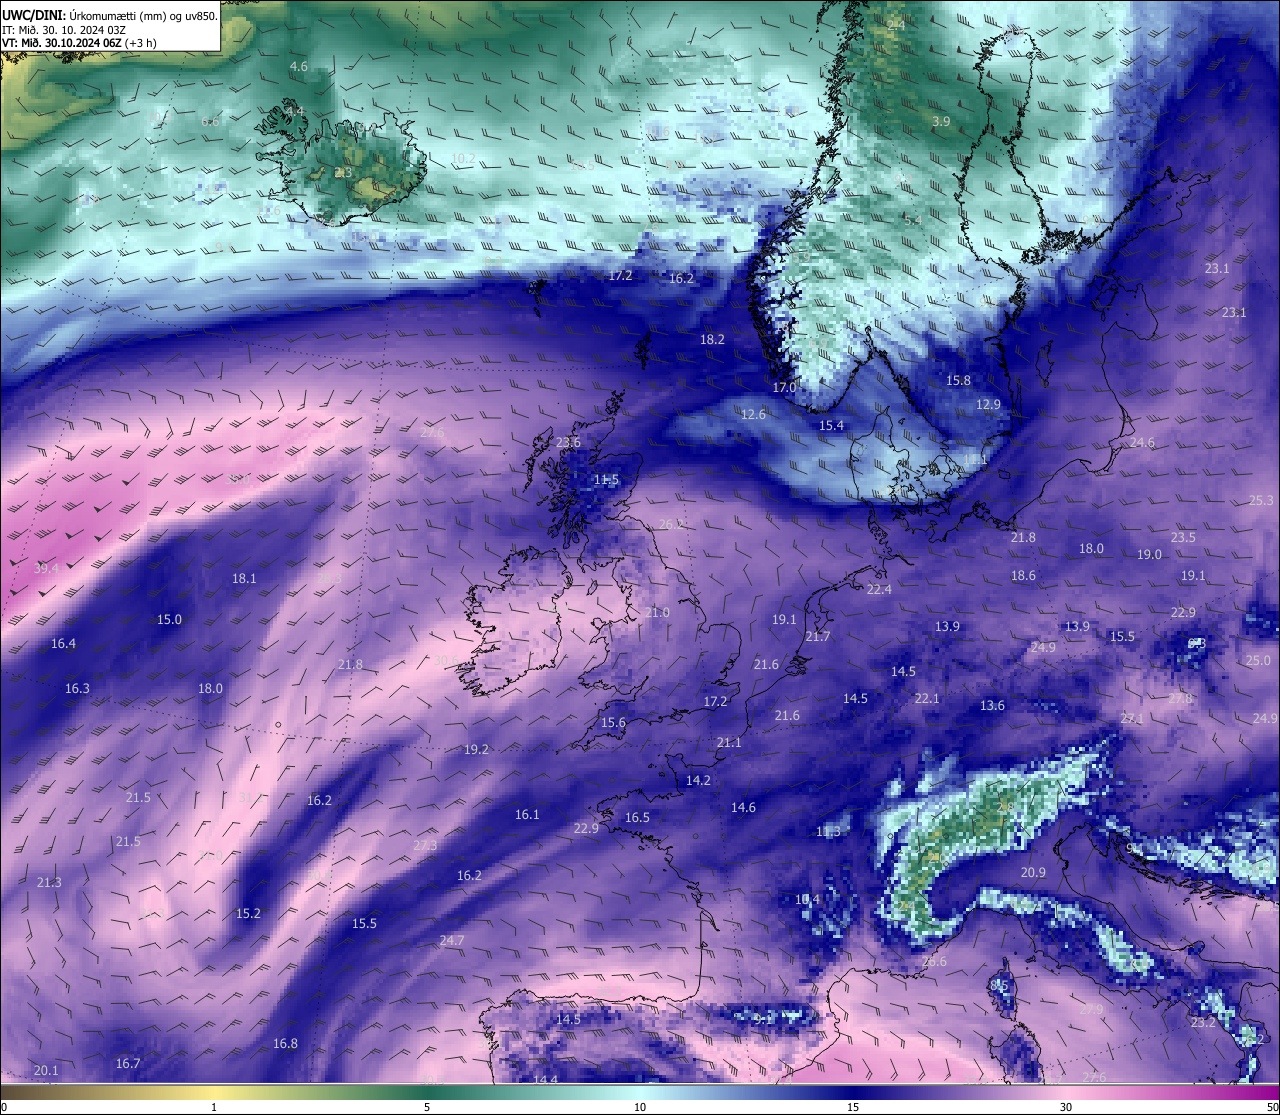Select the 22.1 value label
The width and height of the screenshot is (1280, 1115).
927,698
